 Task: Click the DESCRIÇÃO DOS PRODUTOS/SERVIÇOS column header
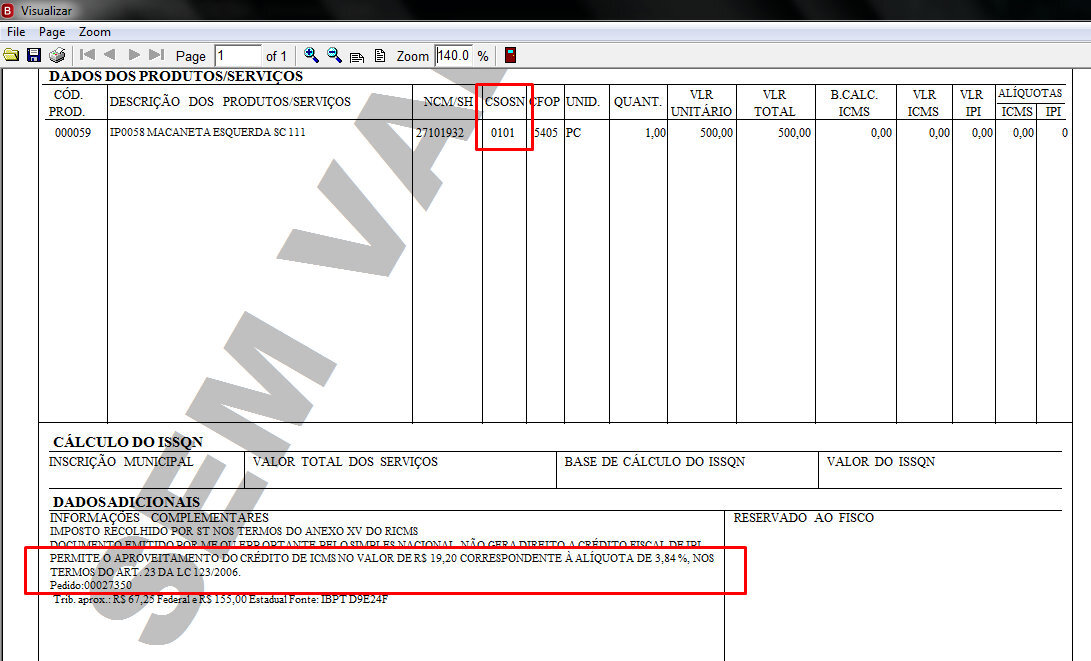coord(230,102)
